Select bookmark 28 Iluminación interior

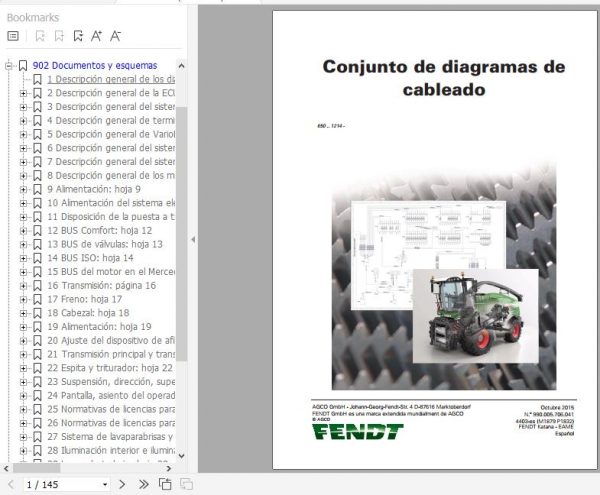(111, 451)
